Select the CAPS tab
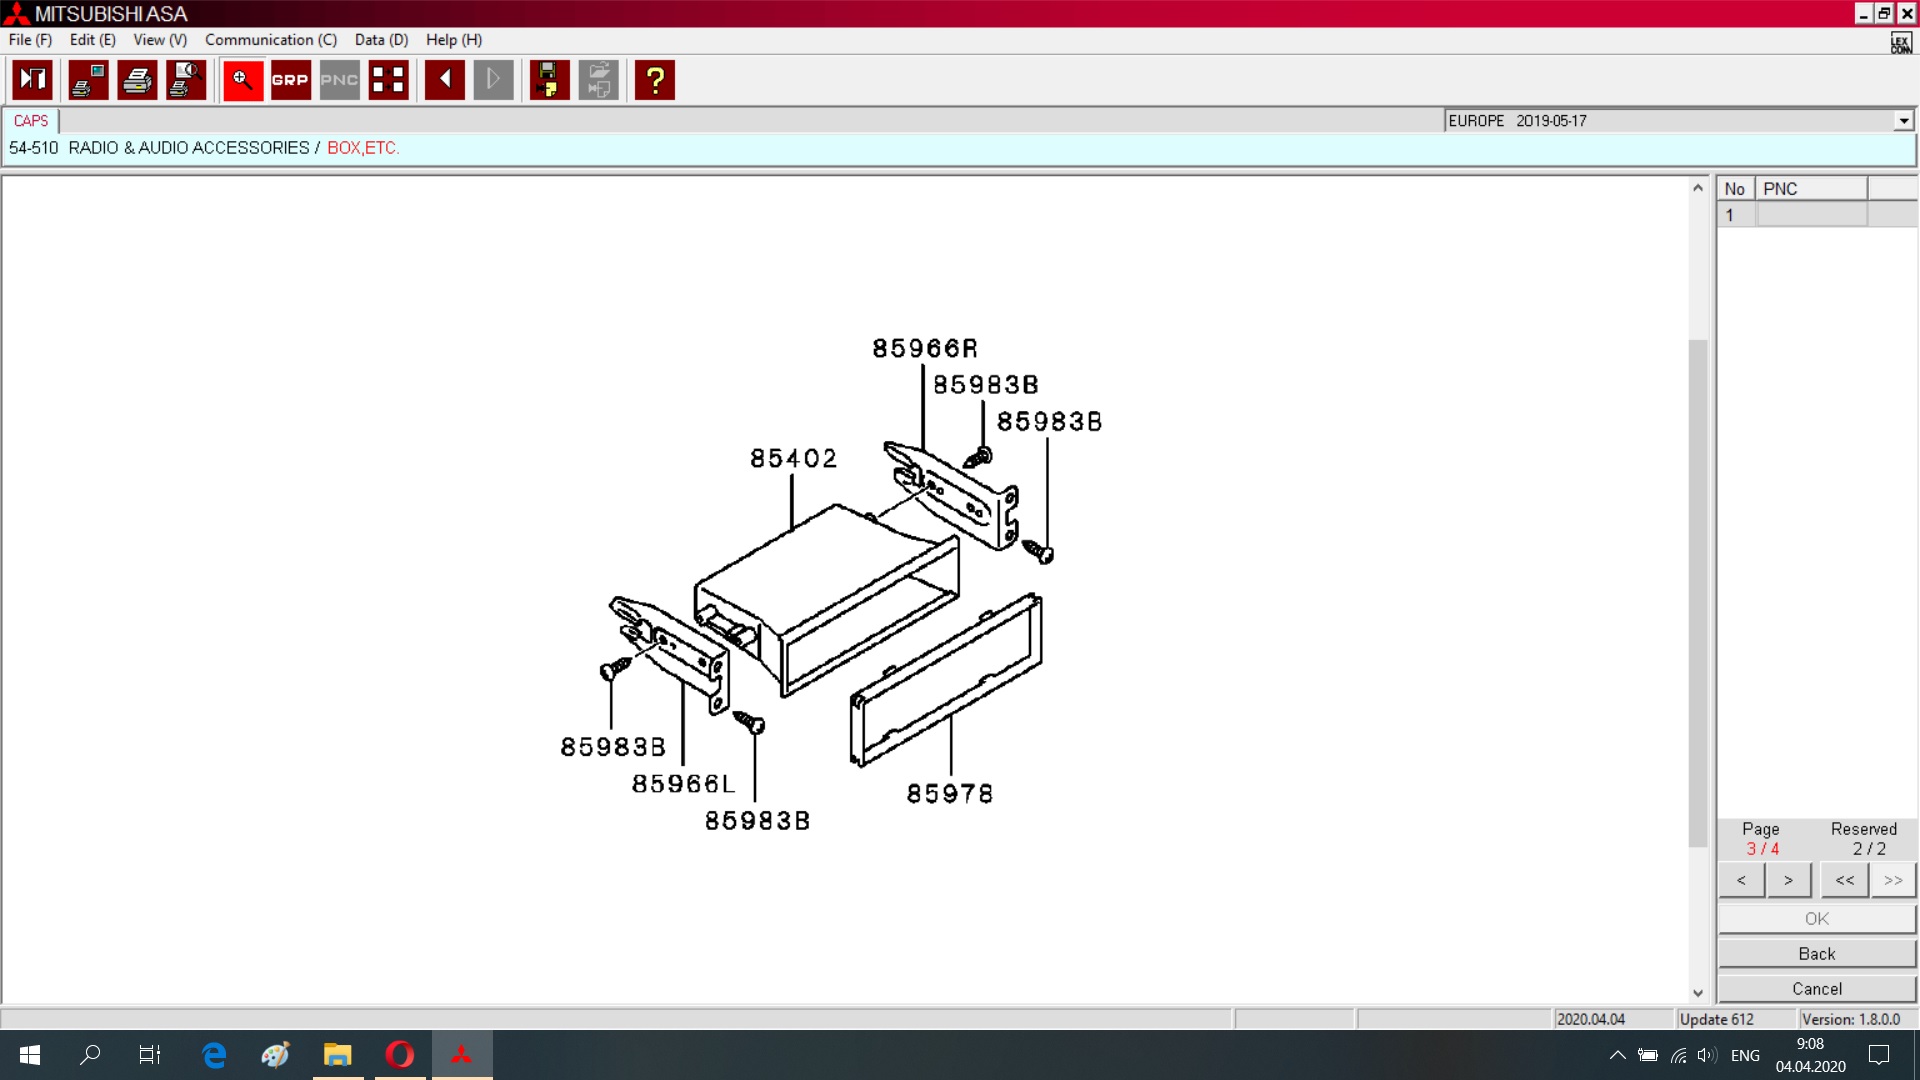 [x=31, y=121]
